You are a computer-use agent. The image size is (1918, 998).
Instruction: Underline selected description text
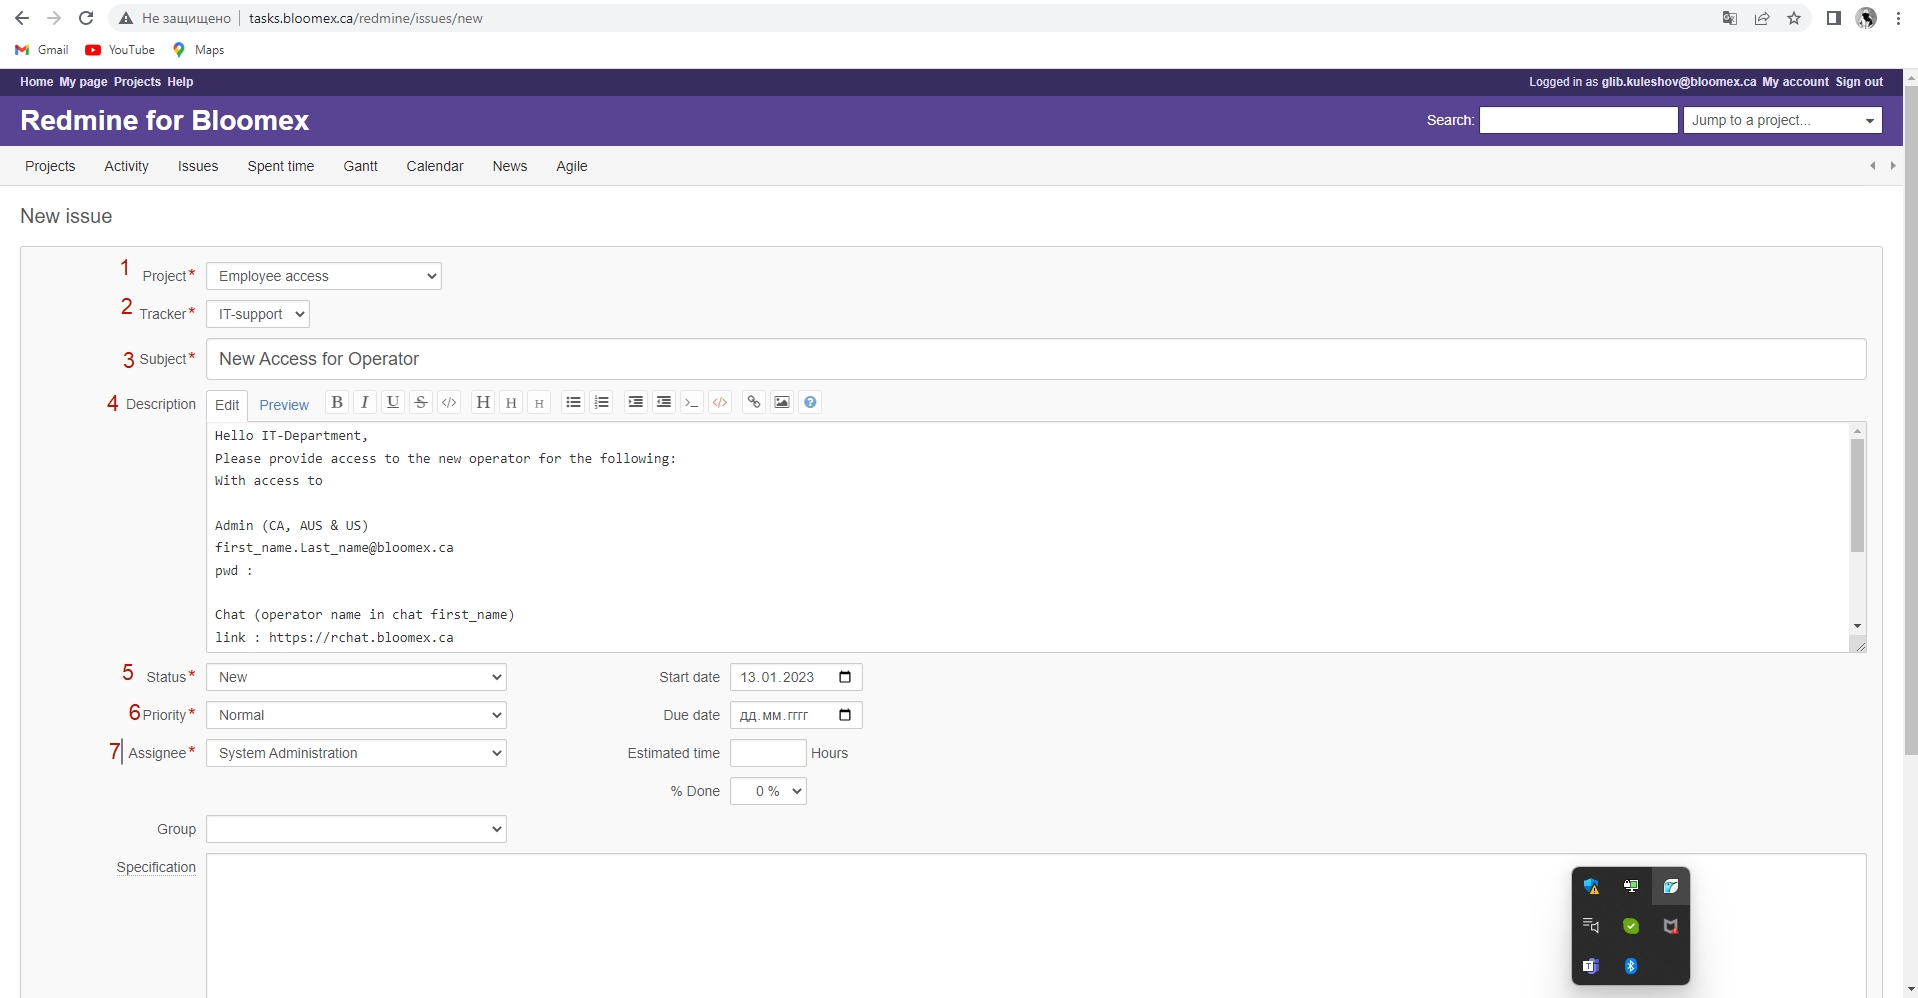(393, 402)
